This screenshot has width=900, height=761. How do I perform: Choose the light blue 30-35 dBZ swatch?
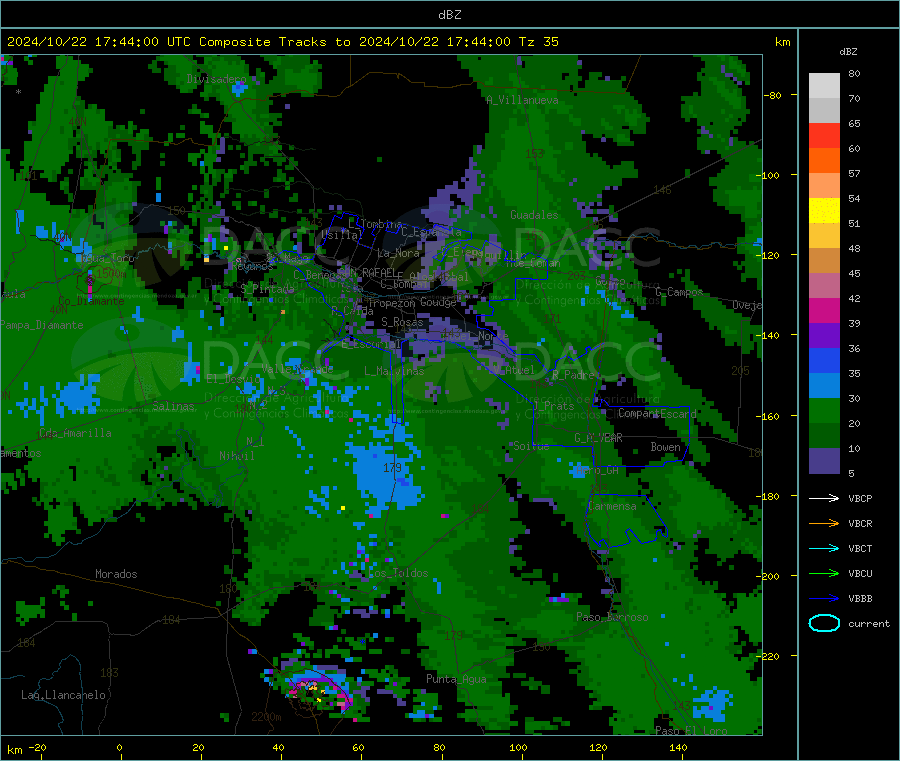pos(824,386)
